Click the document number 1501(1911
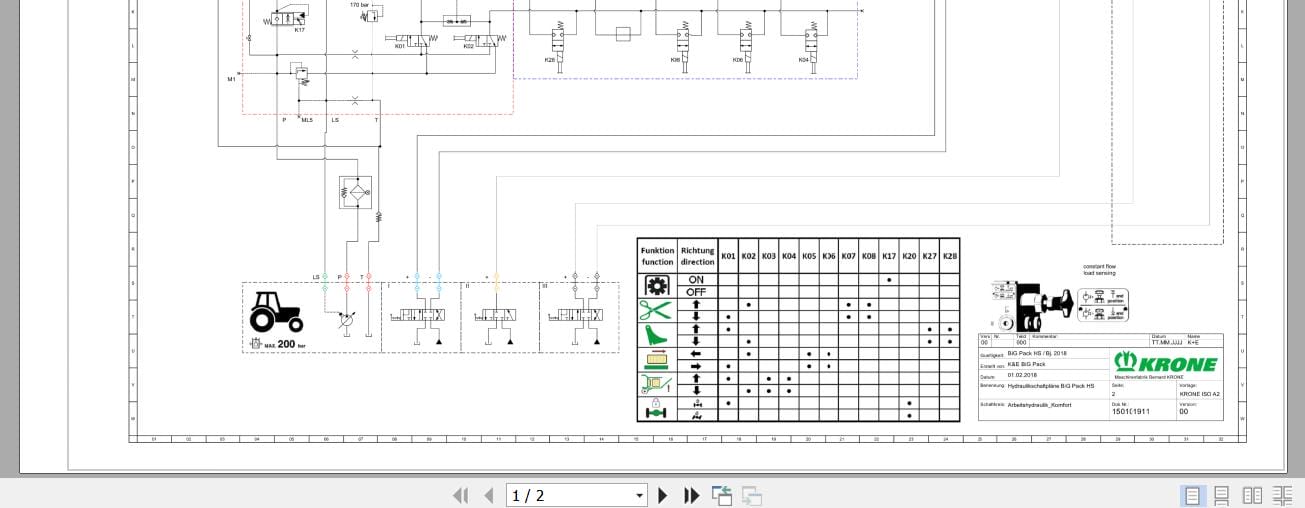This screenshot has width=1305, height=508. pyautogui.click(x=1129, y=411)
